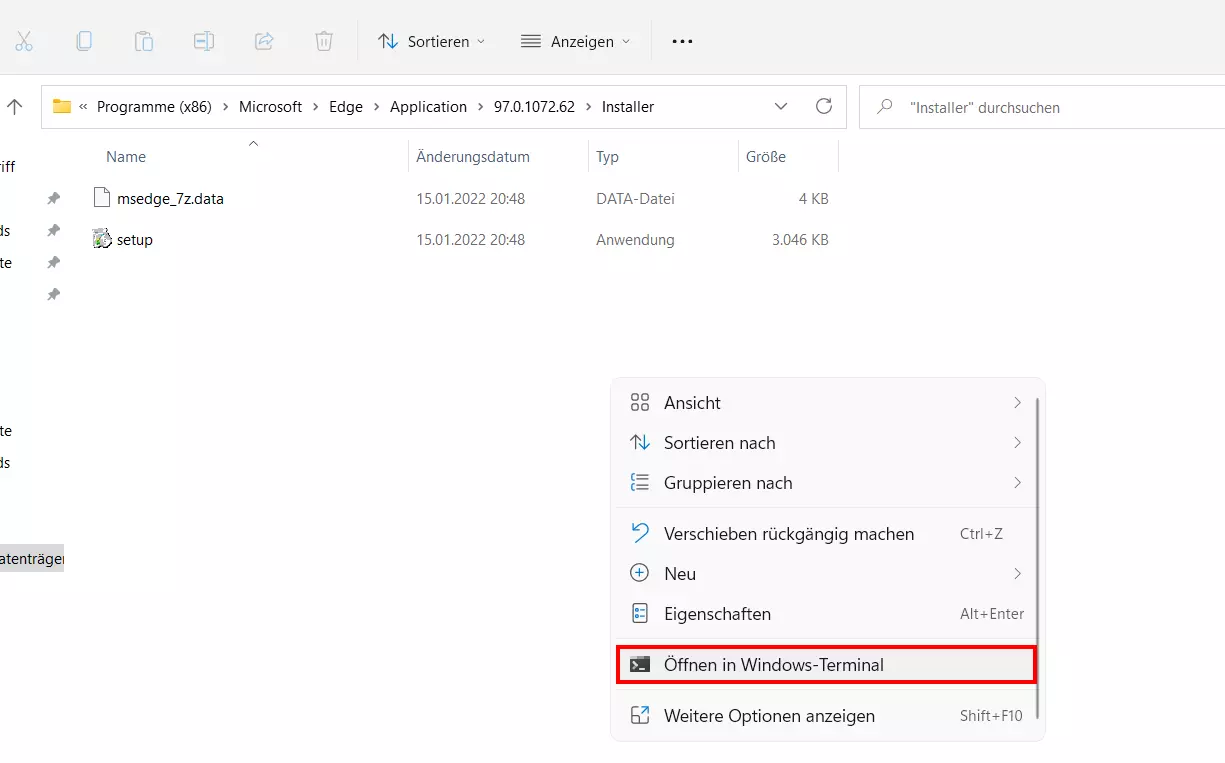This screenshot has width=1225, height=763.
Task: Navigate up with the up arrow
Action: click(15, 106)
